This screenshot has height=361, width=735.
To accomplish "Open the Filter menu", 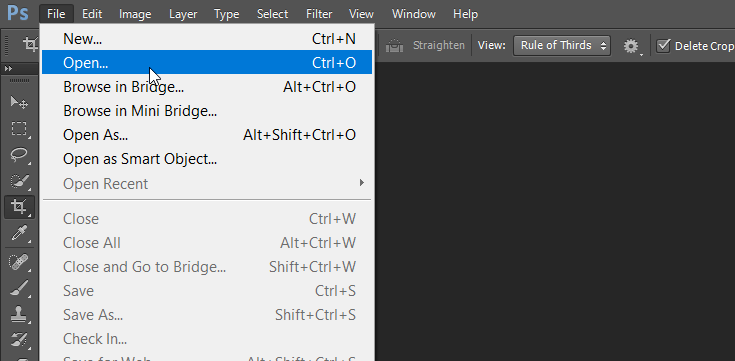I will tap(319, 14).
